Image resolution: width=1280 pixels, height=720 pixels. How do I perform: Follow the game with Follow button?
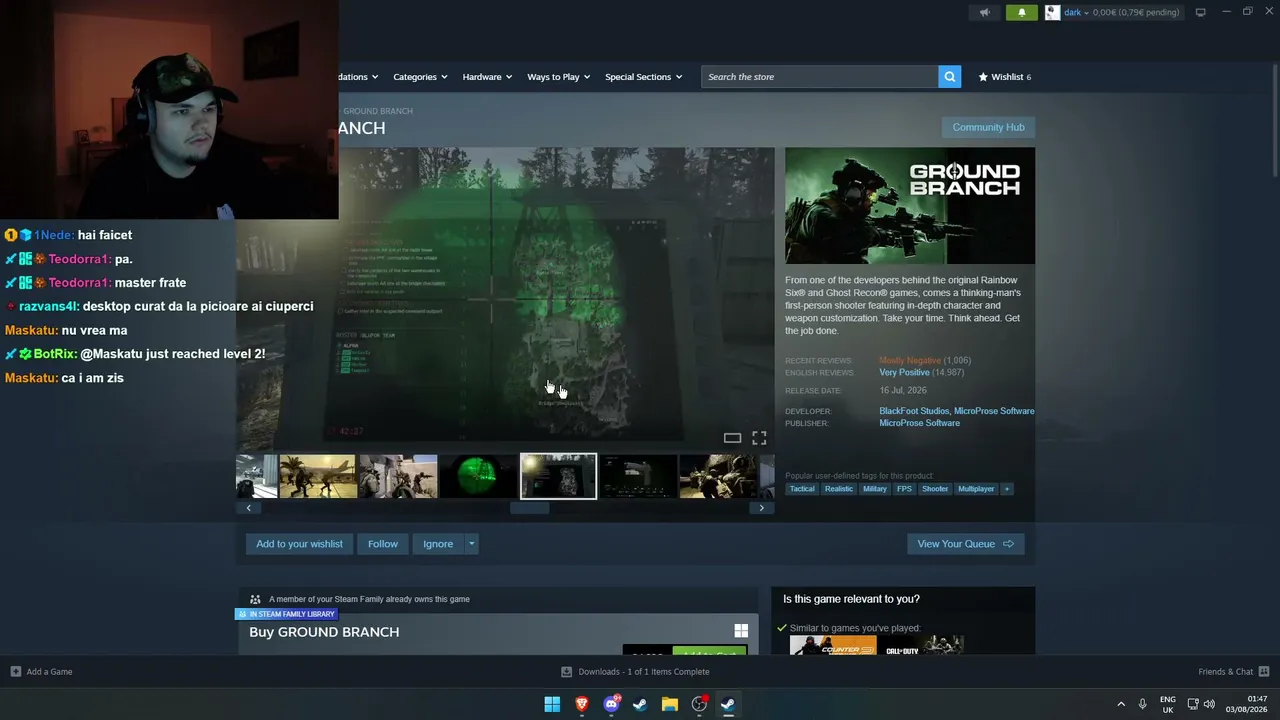383,544
